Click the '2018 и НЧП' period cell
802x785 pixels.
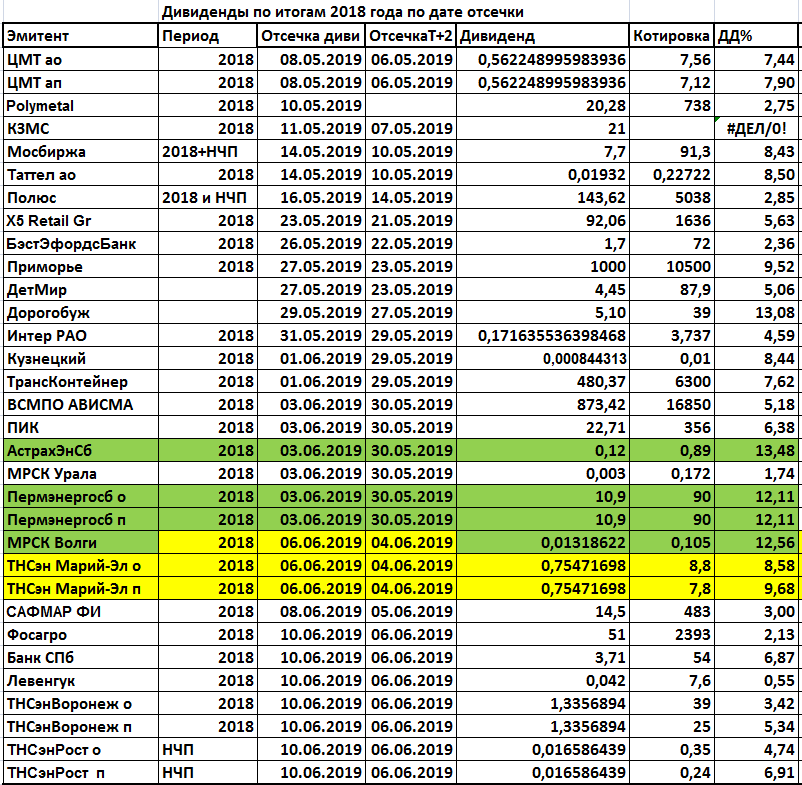[207, 197]
